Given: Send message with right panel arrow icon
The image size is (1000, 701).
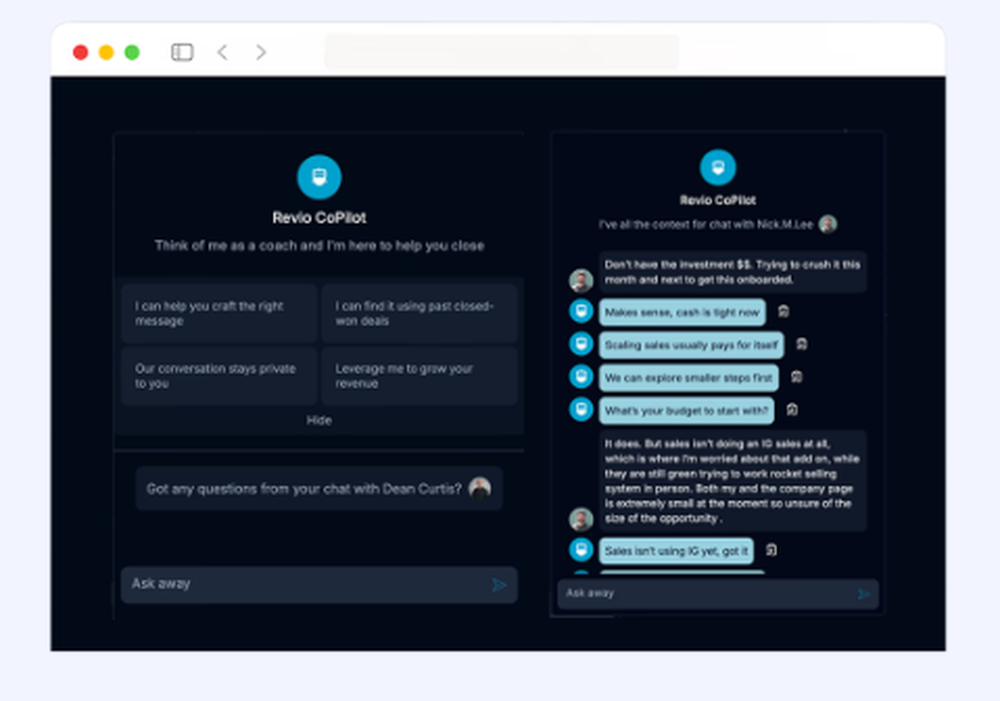Looking at the screenshot, I should [863, 594].
